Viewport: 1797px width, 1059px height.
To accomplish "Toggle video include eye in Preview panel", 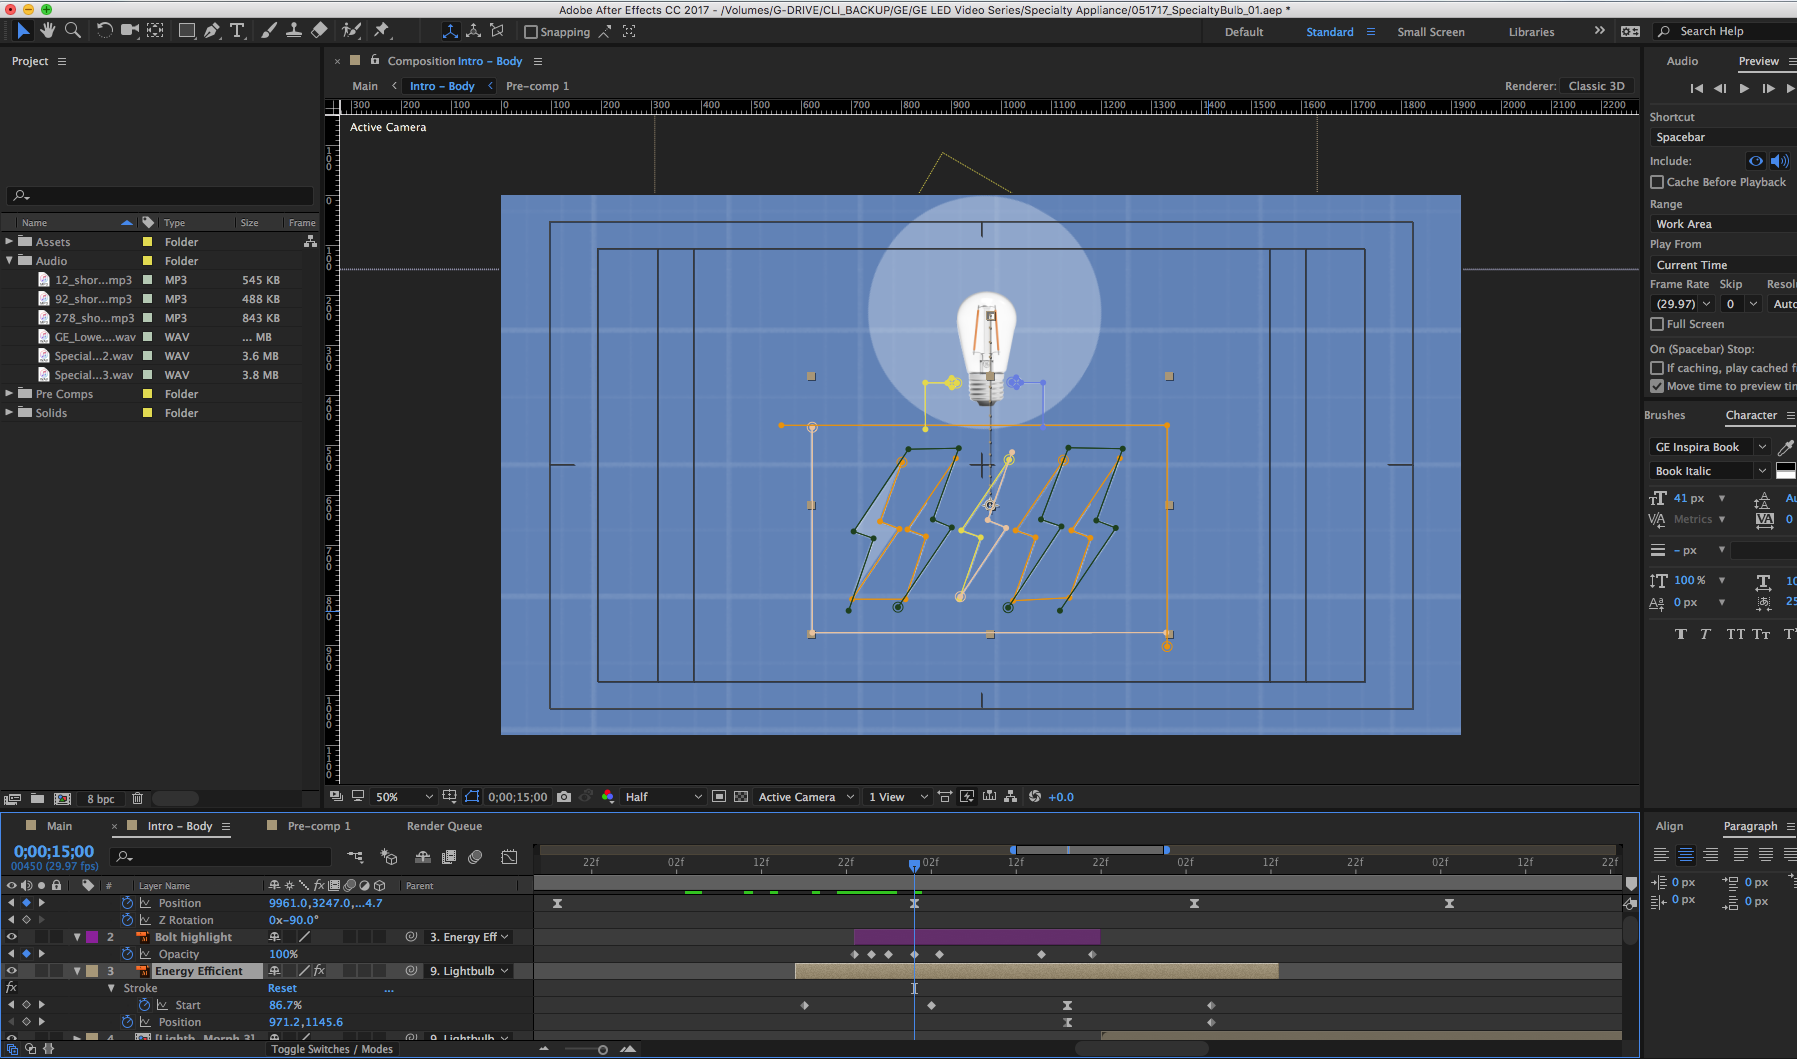I will coord(1756,160).
